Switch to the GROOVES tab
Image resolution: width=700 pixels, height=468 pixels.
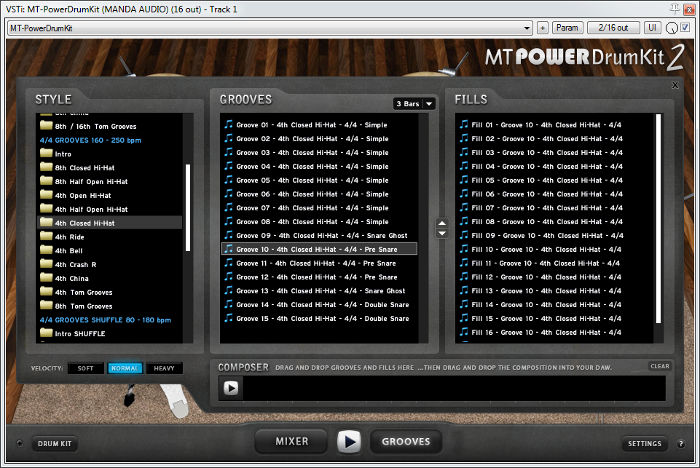[x=406, y=441]
